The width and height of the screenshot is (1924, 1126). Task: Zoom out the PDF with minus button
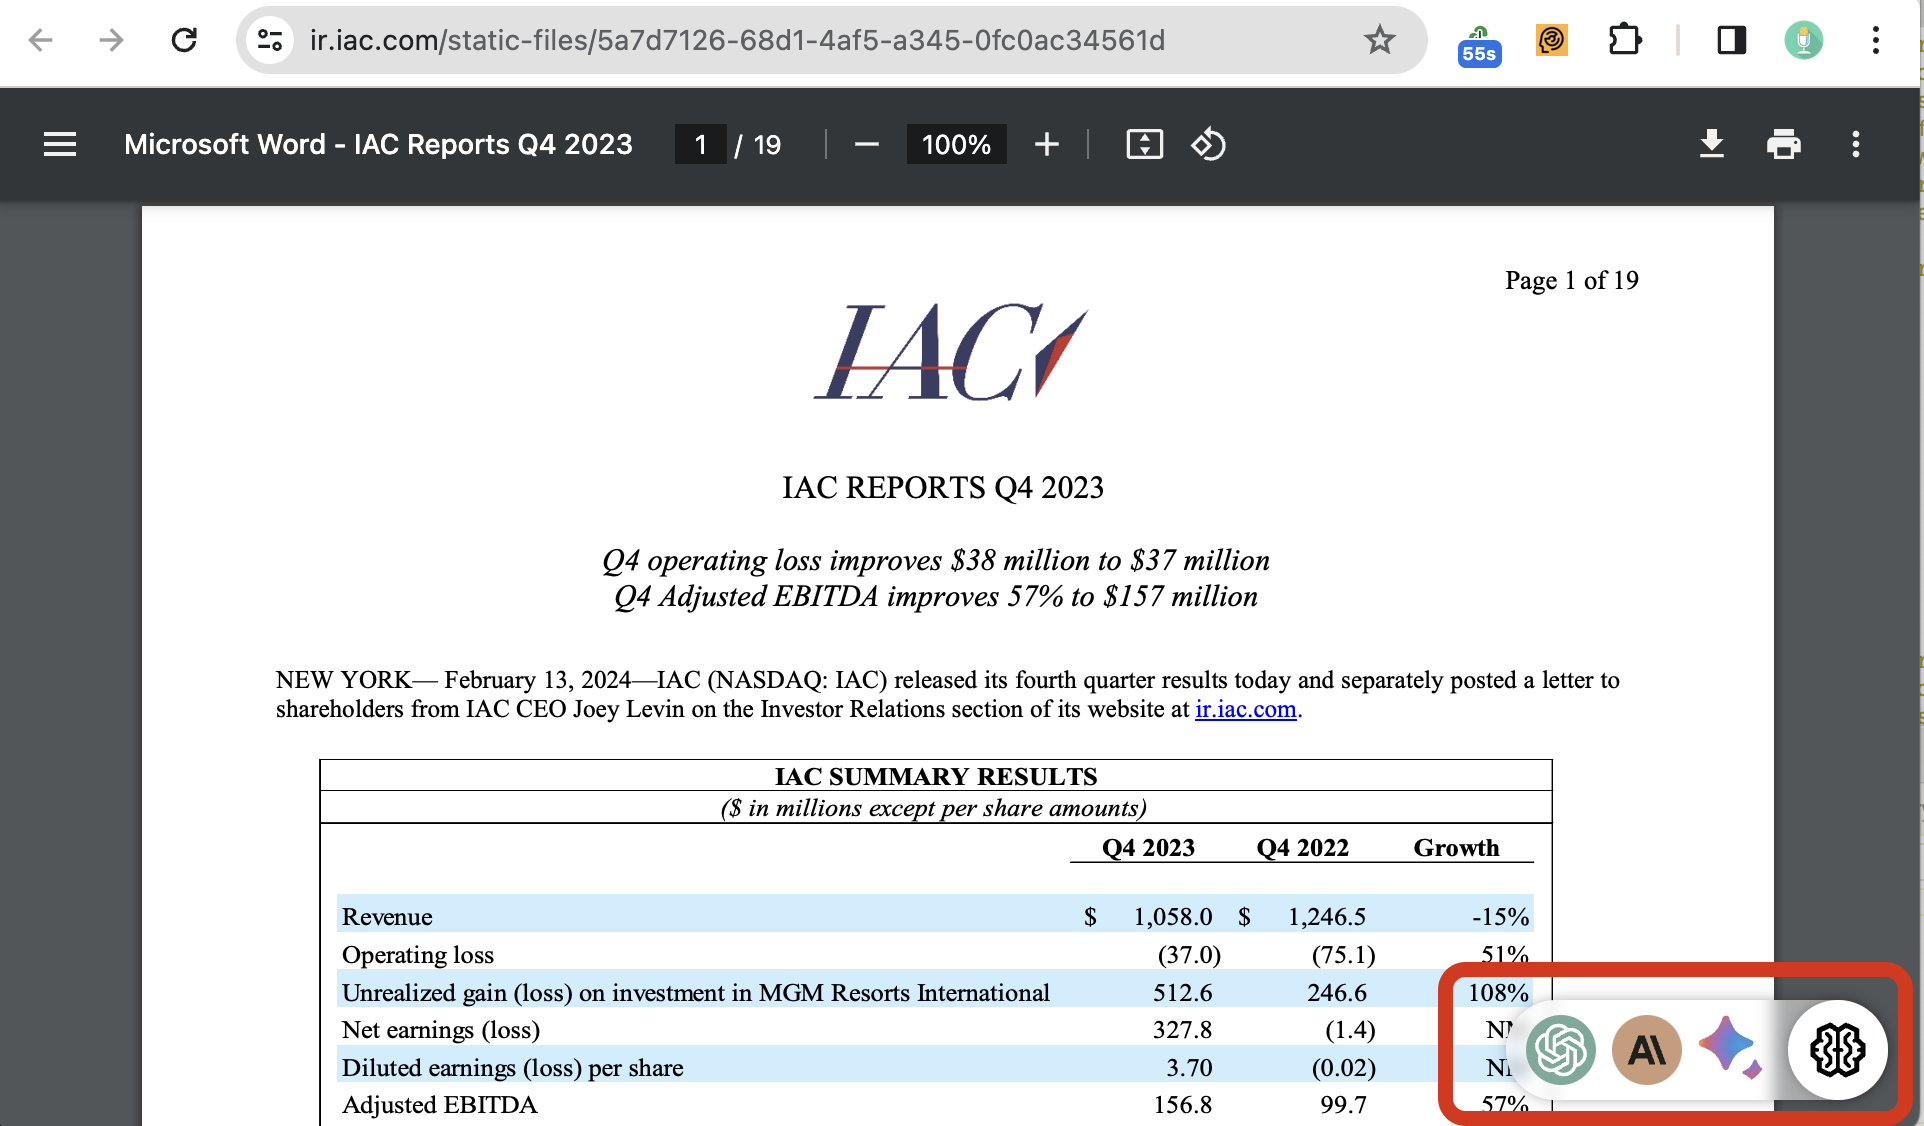[867, 145]
